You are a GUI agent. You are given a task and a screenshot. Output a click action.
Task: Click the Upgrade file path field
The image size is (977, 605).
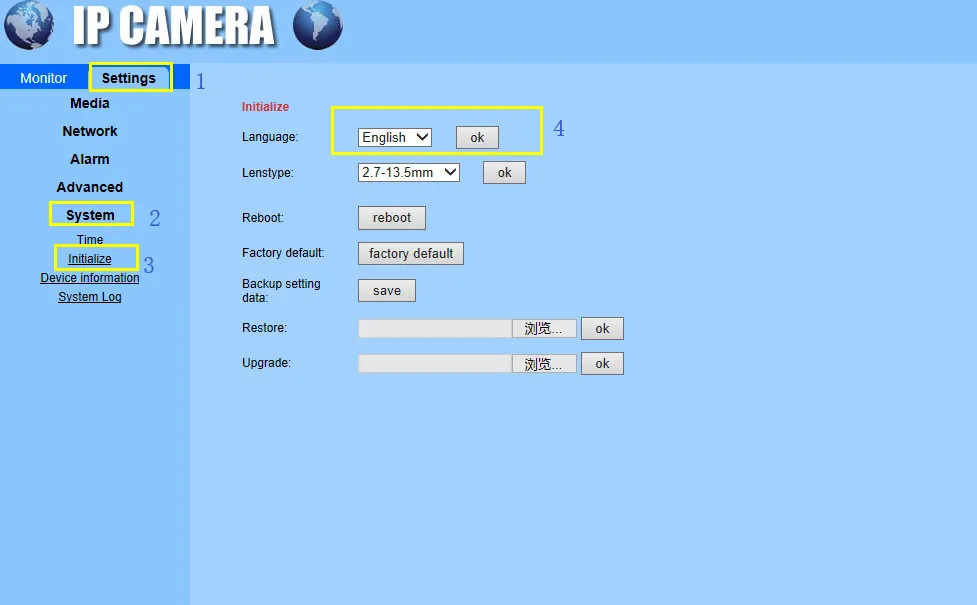[434, 363]
